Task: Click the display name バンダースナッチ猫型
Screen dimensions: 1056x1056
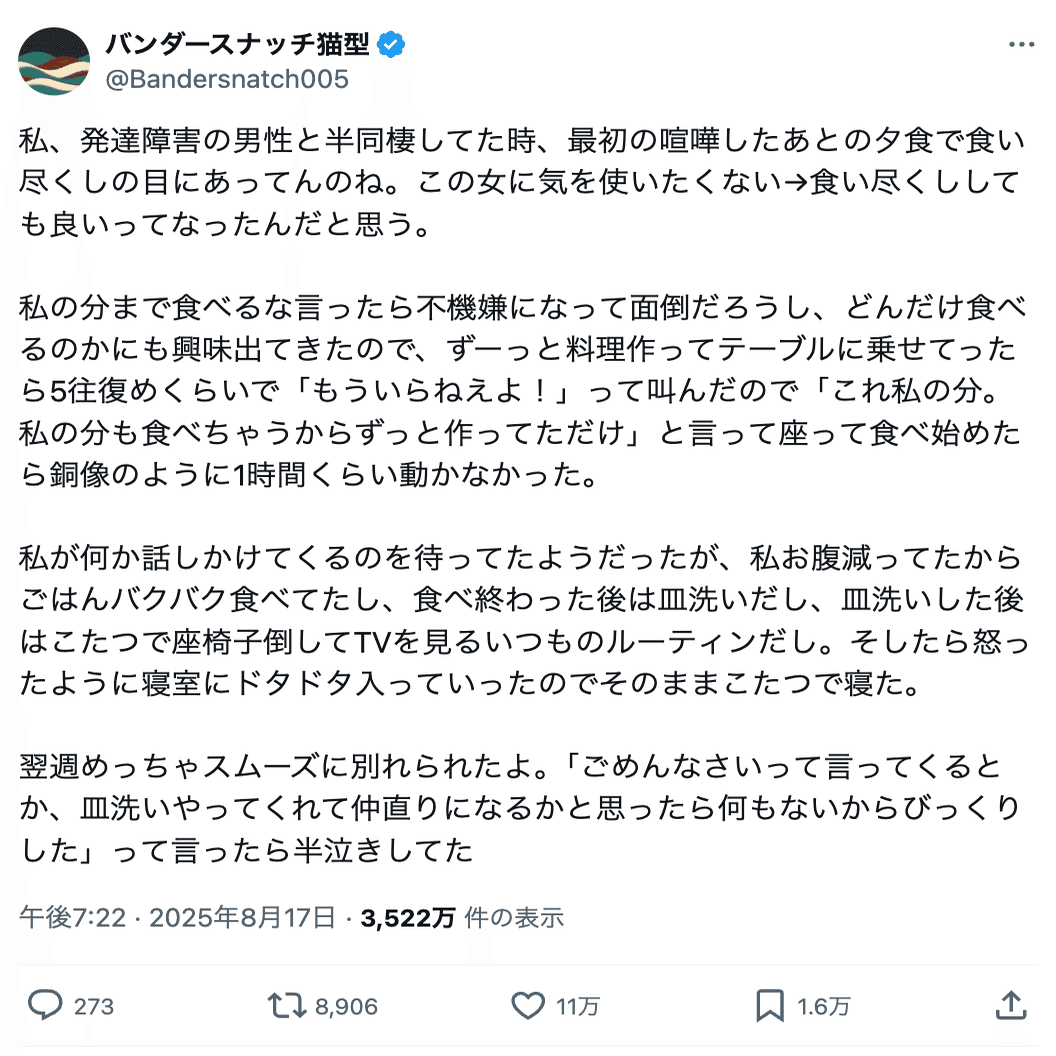Action: (x=237, y=45)
